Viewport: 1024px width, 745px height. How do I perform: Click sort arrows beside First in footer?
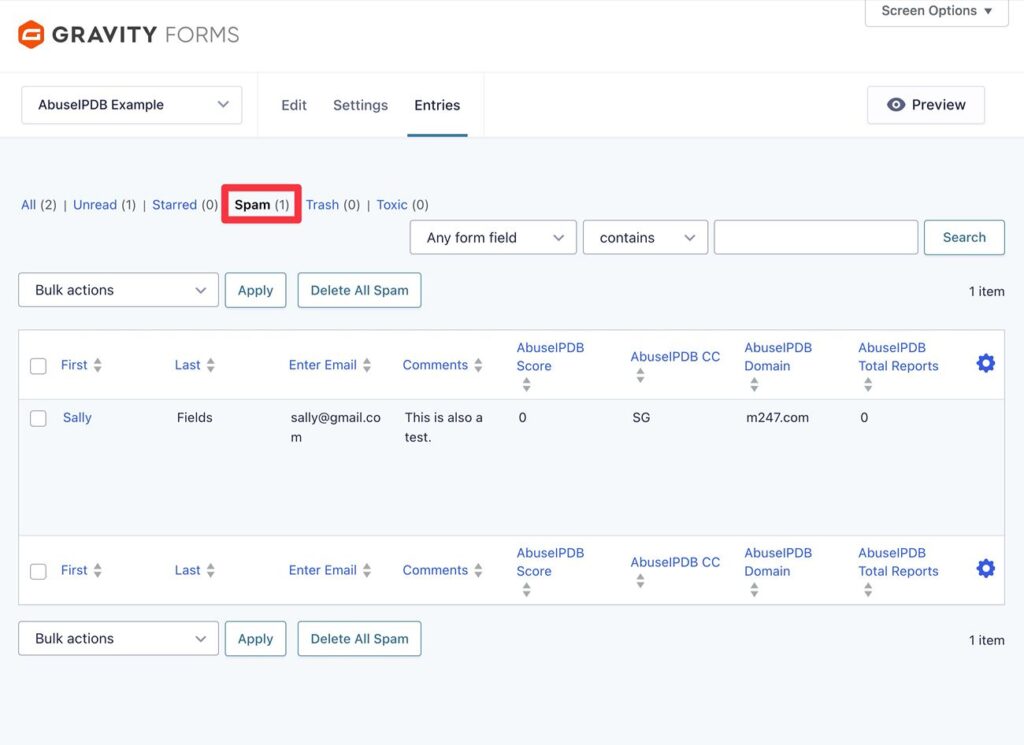pos(97,570)
